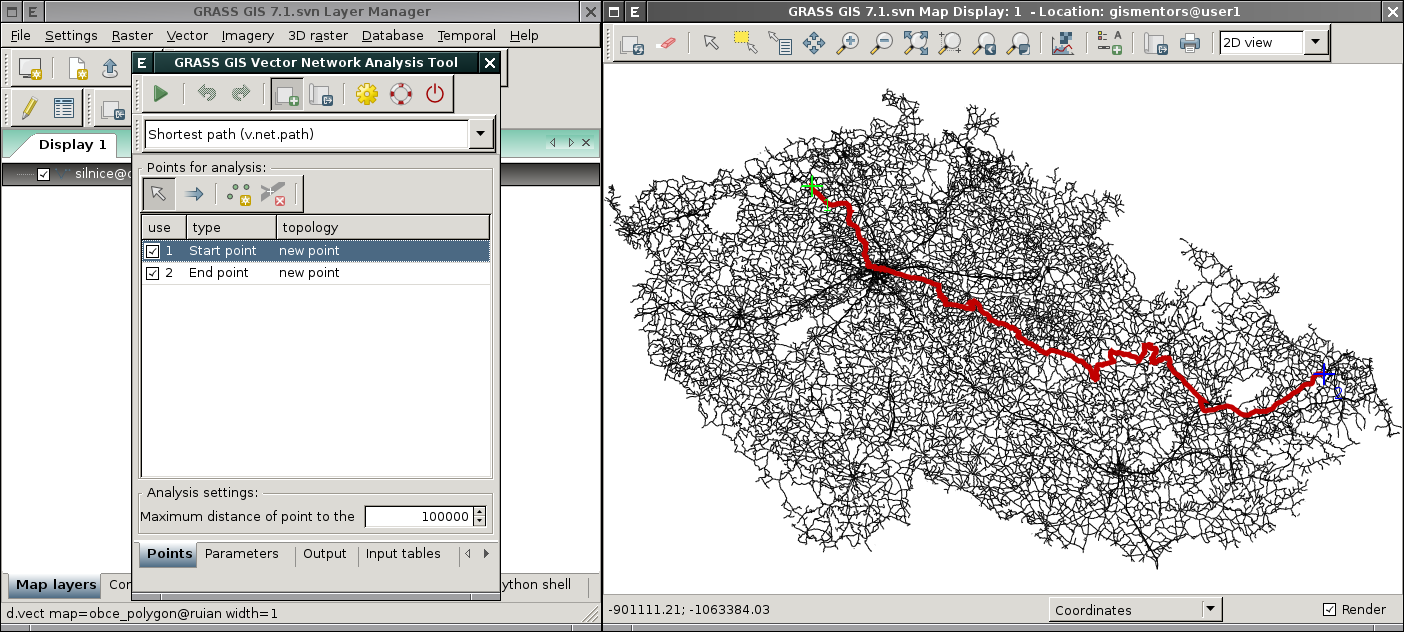Open the analyze map chart icon
This screenshot has width=1404, height=632.
coord(1063,43)
